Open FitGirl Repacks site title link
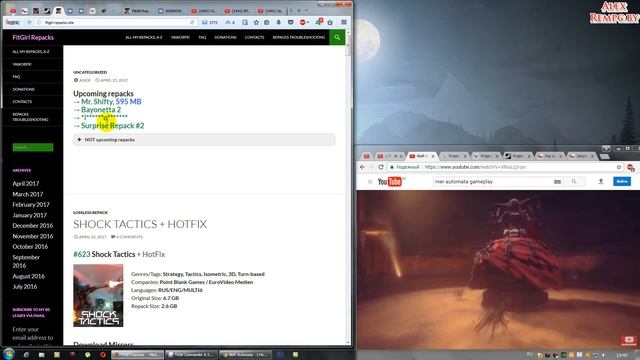The height and width of the screenshot is (360, 640). [x=33, y=37]
